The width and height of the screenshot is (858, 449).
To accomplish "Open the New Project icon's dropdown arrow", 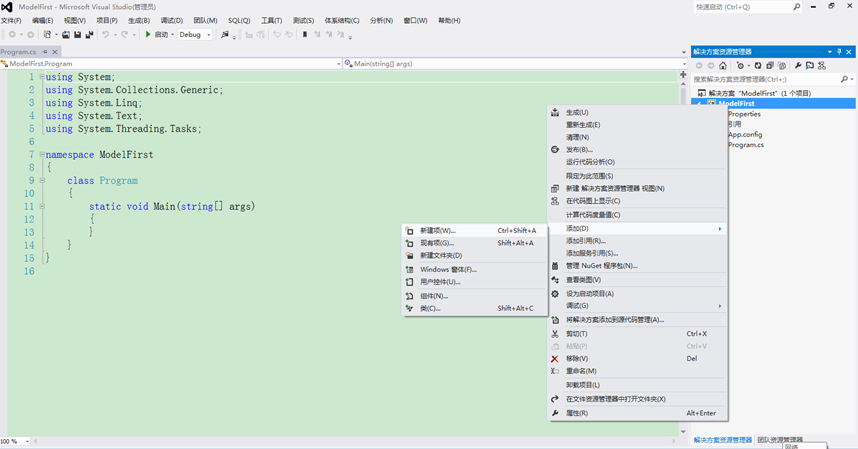I will click(56, 34).
